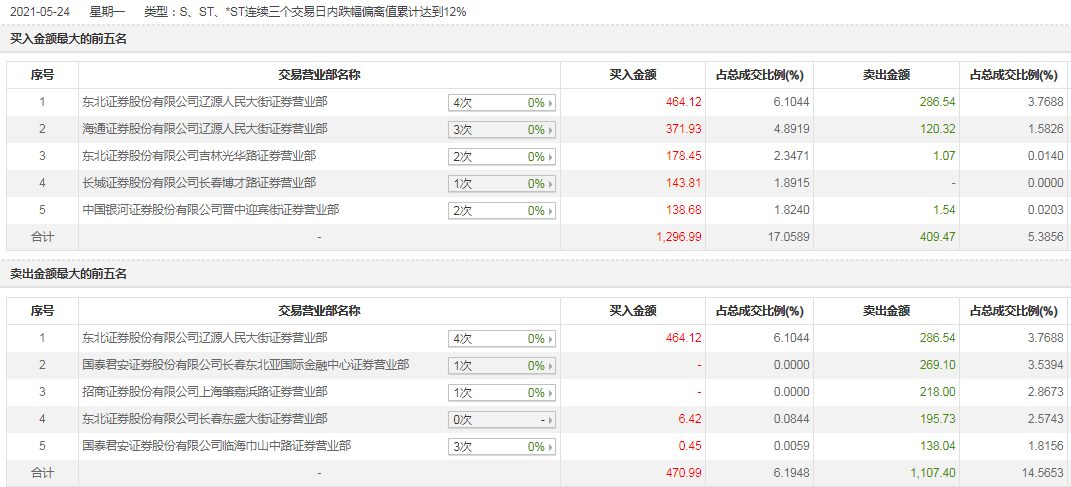Open 海通证券股份有限公司辽源人民大街证券营业部
The image size is (1071, 487).
[x=205, y=128]
